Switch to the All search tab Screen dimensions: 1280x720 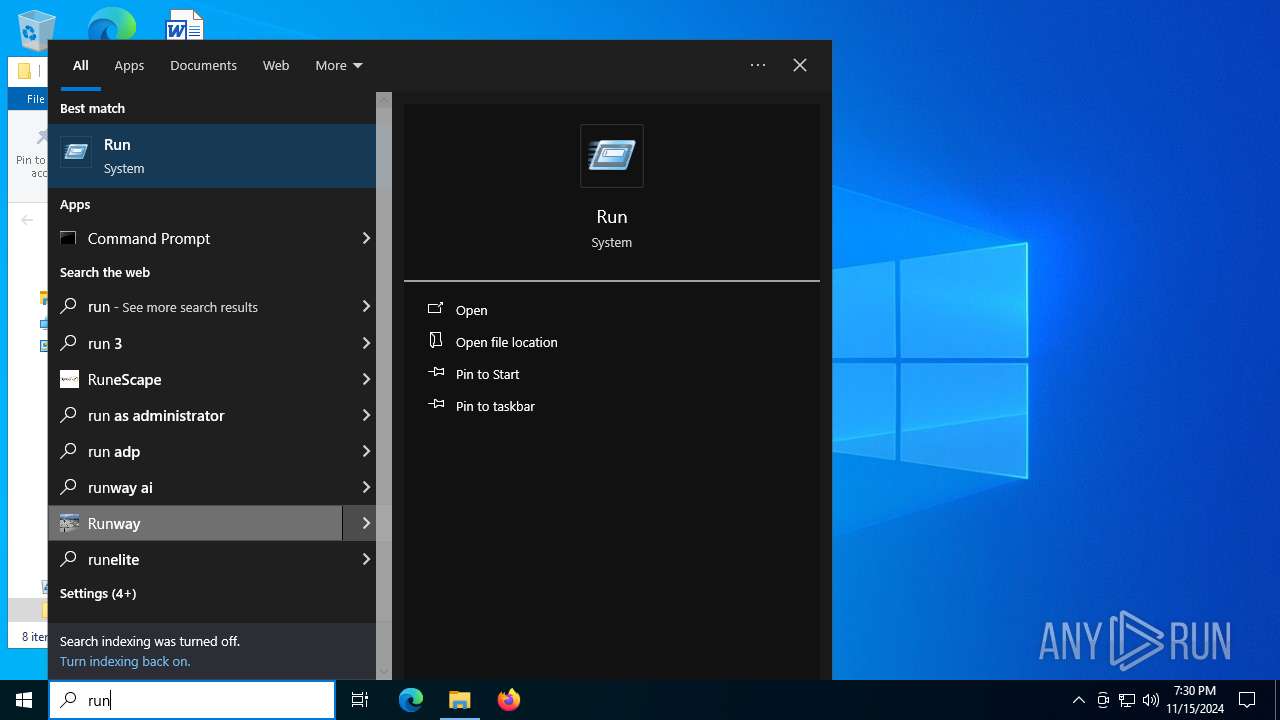pyautogui.click(x=81, y=65)
